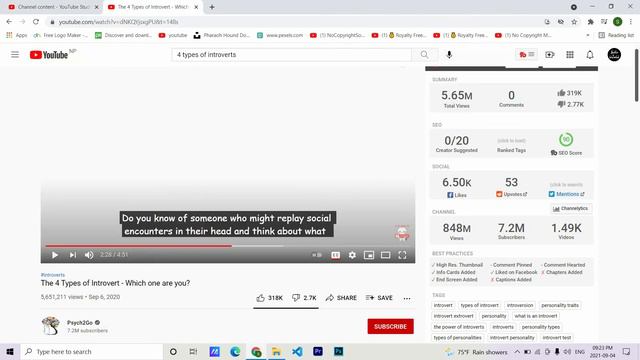Open the Chrome three-dot menu
Image resolution: width=640 pixels, height=360 pixels.
631,22
